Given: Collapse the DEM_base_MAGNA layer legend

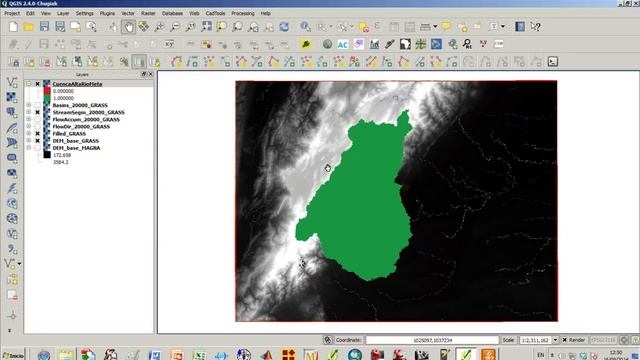Looking at the screenshot, I should tap(29, 148).
